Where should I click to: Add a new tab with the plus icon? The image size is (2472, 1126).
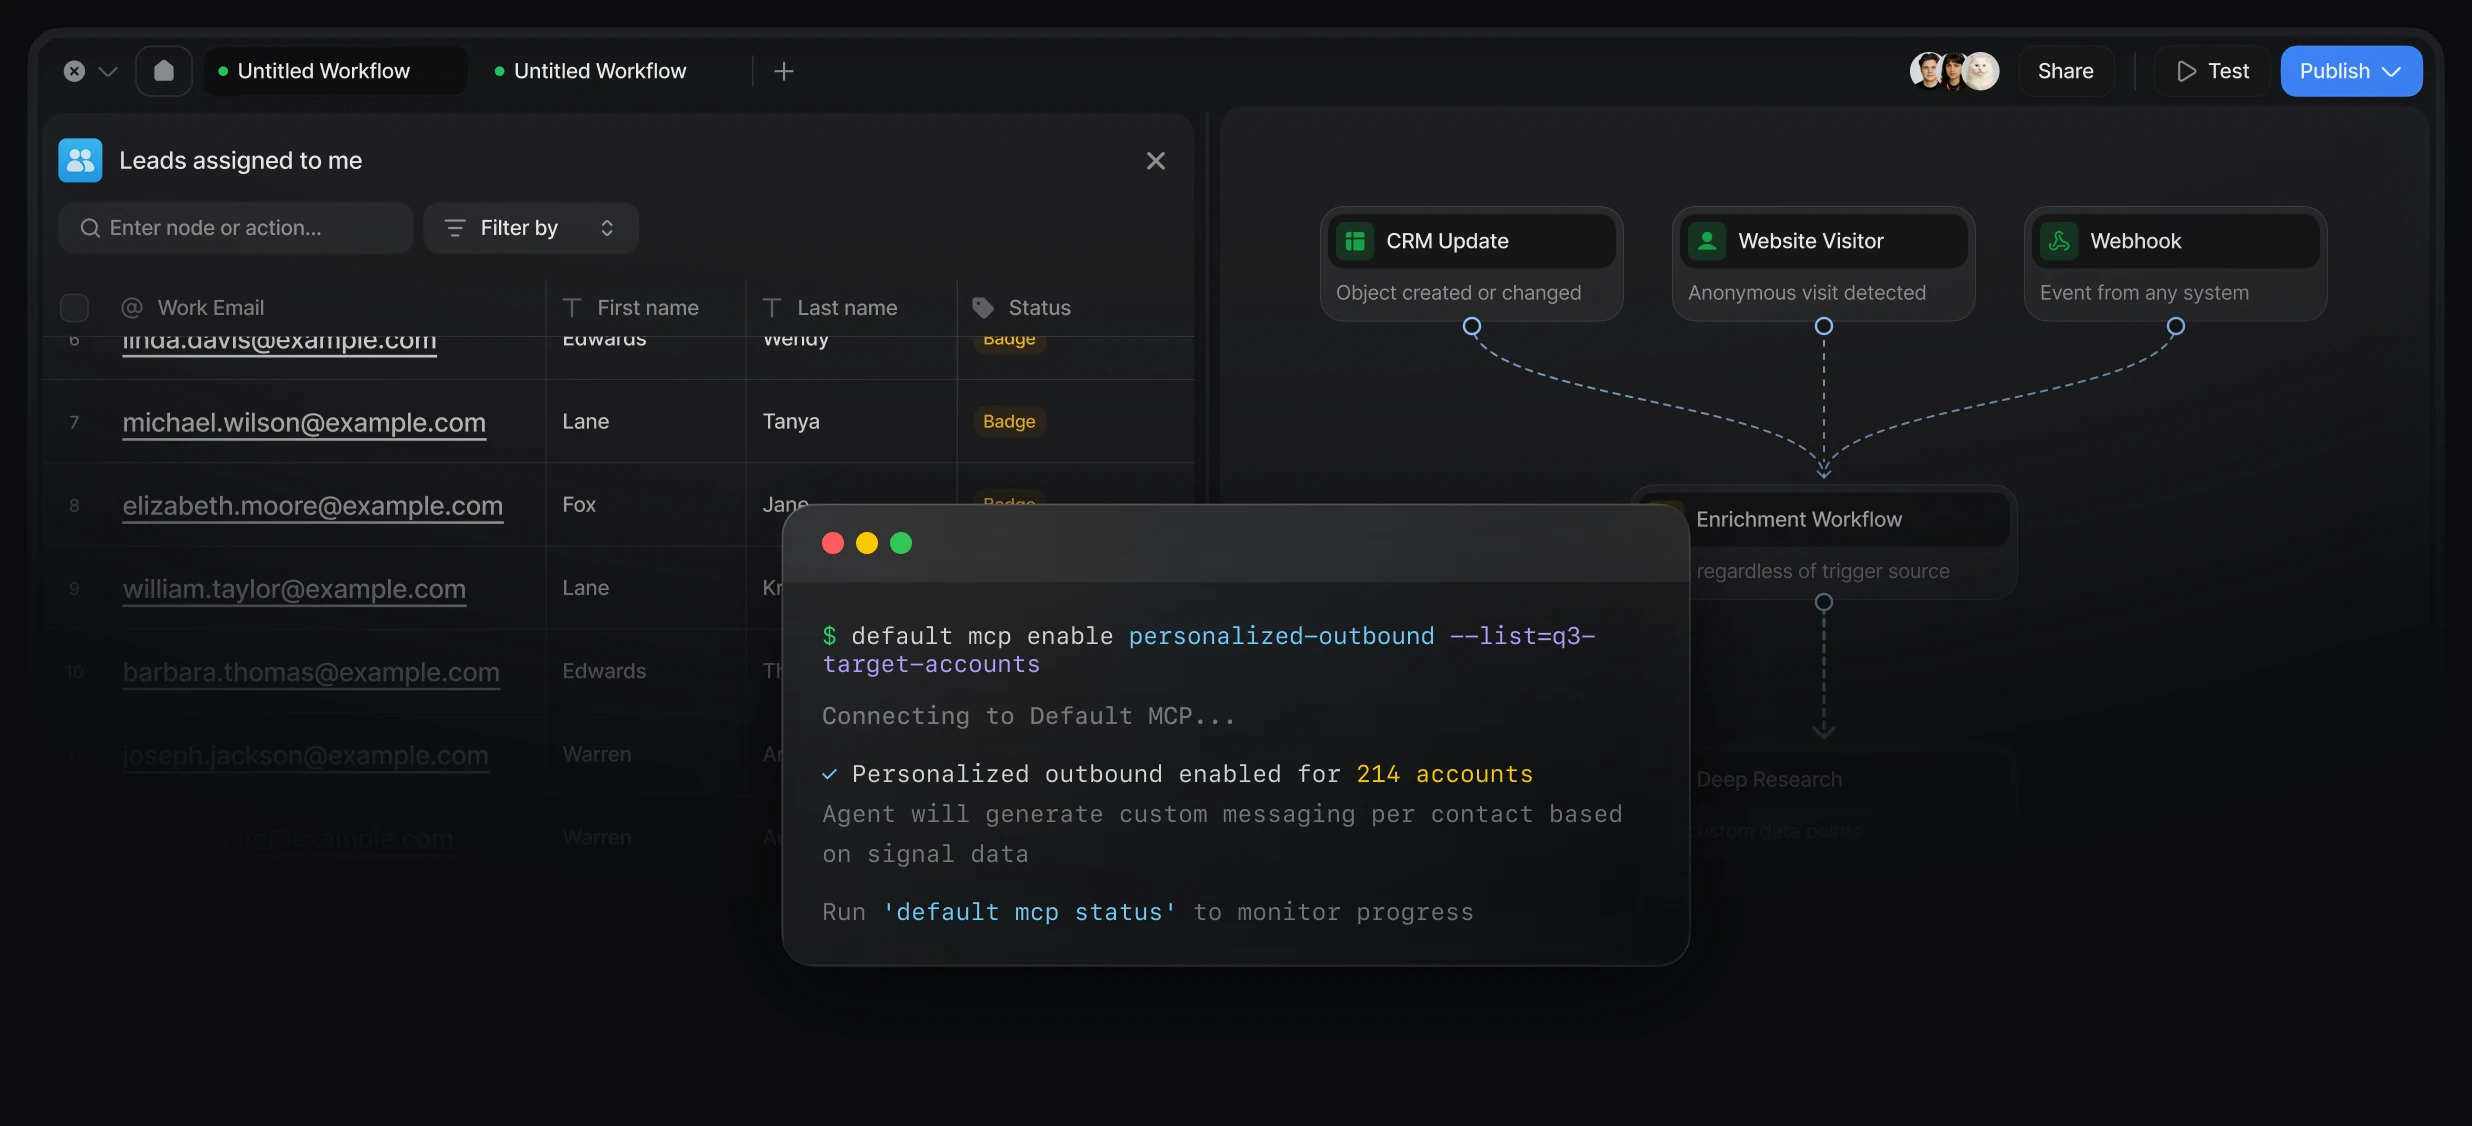[x=784, y=71]
